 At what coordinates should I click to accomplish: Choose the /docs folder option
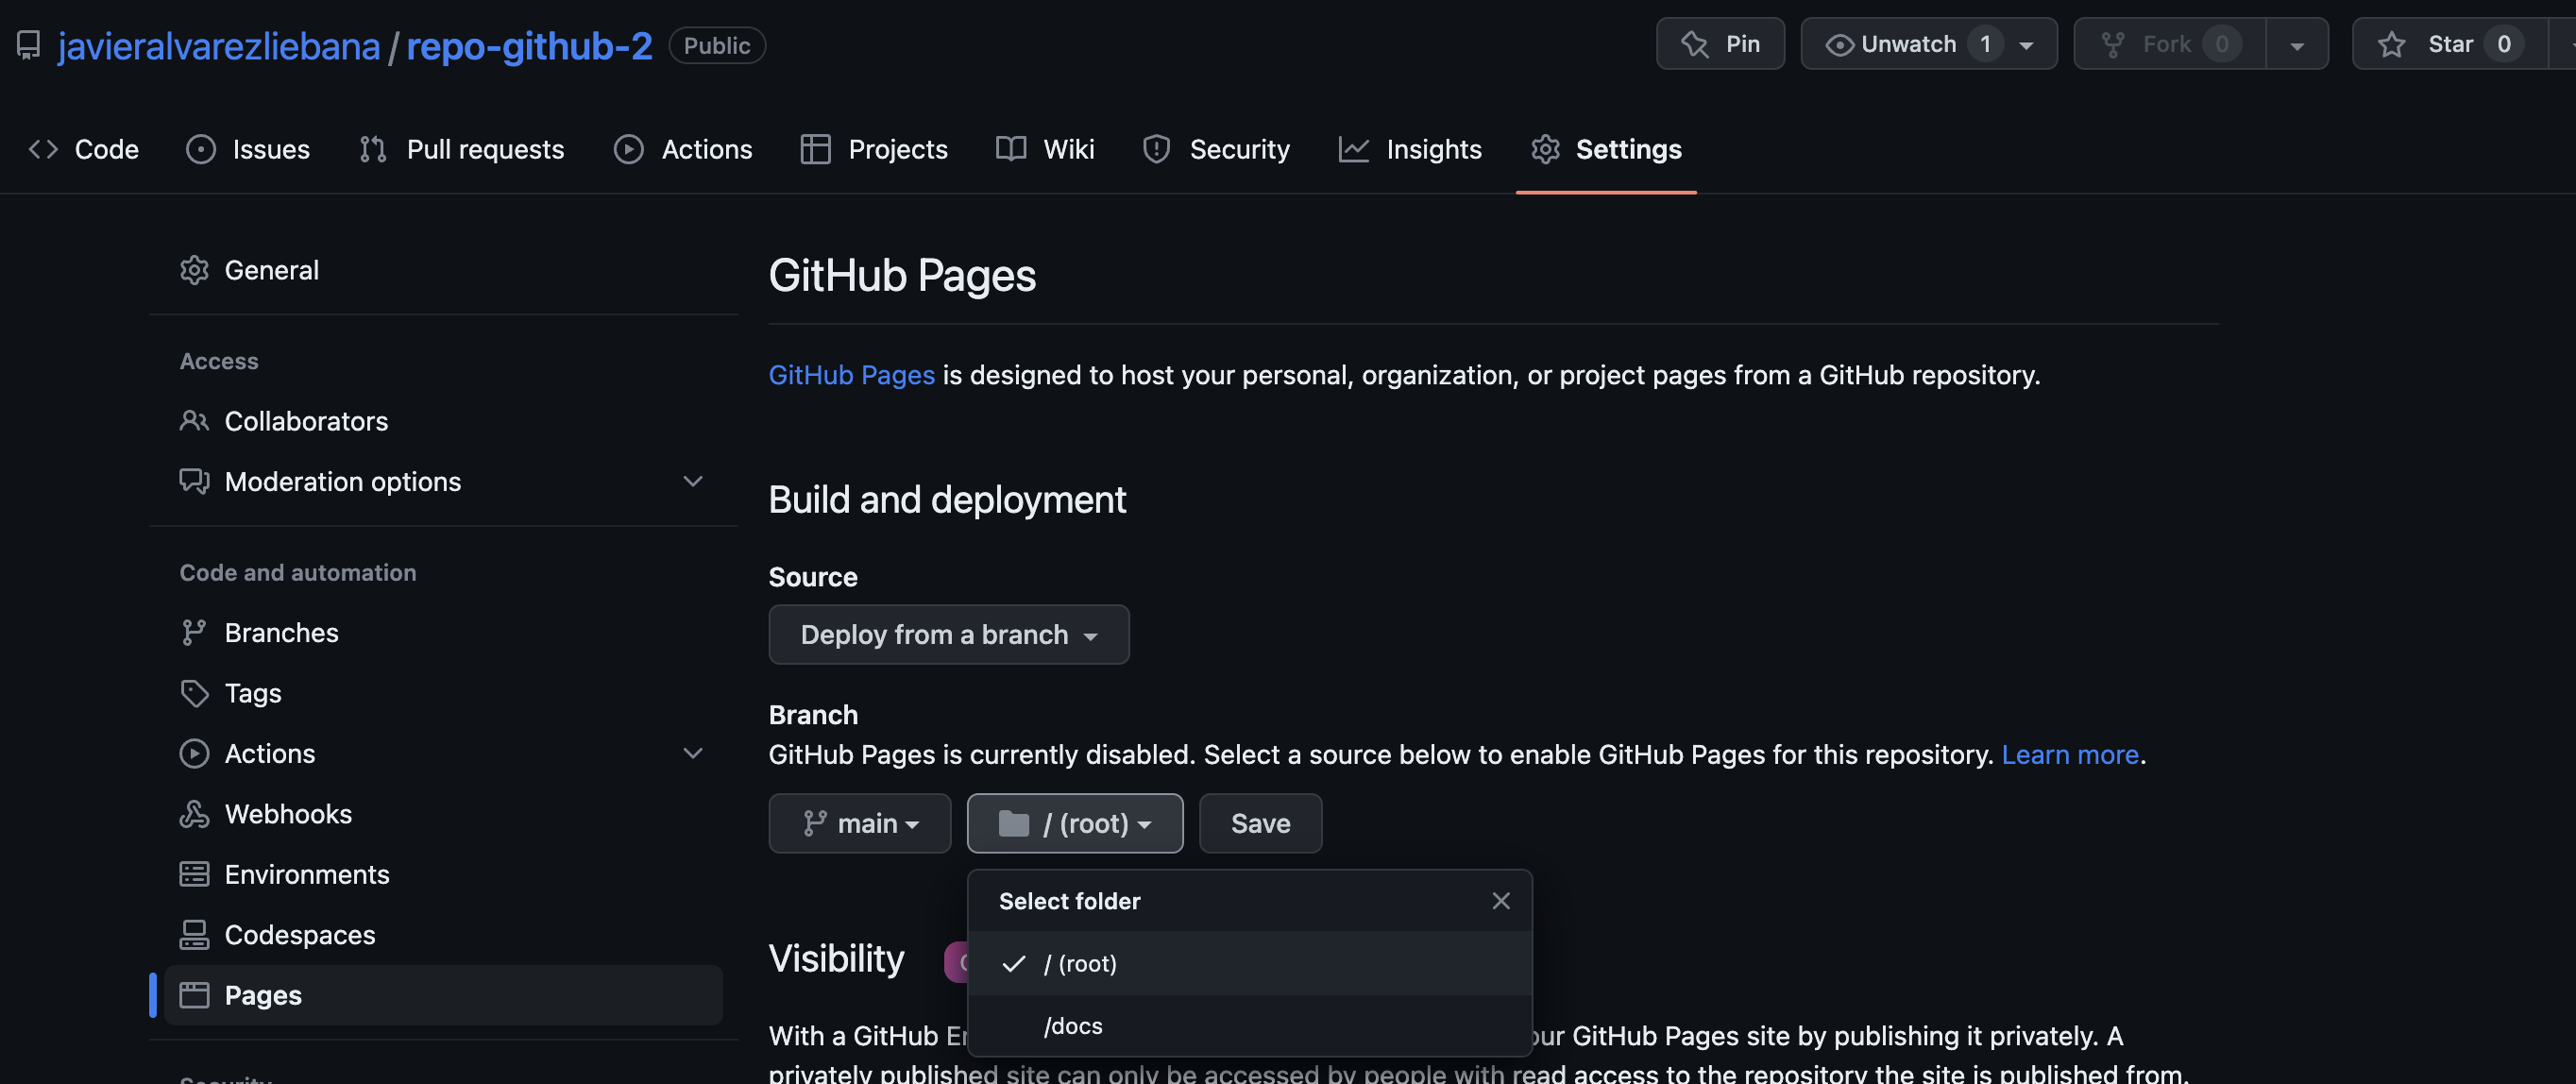click(x=1073, y=1026)
